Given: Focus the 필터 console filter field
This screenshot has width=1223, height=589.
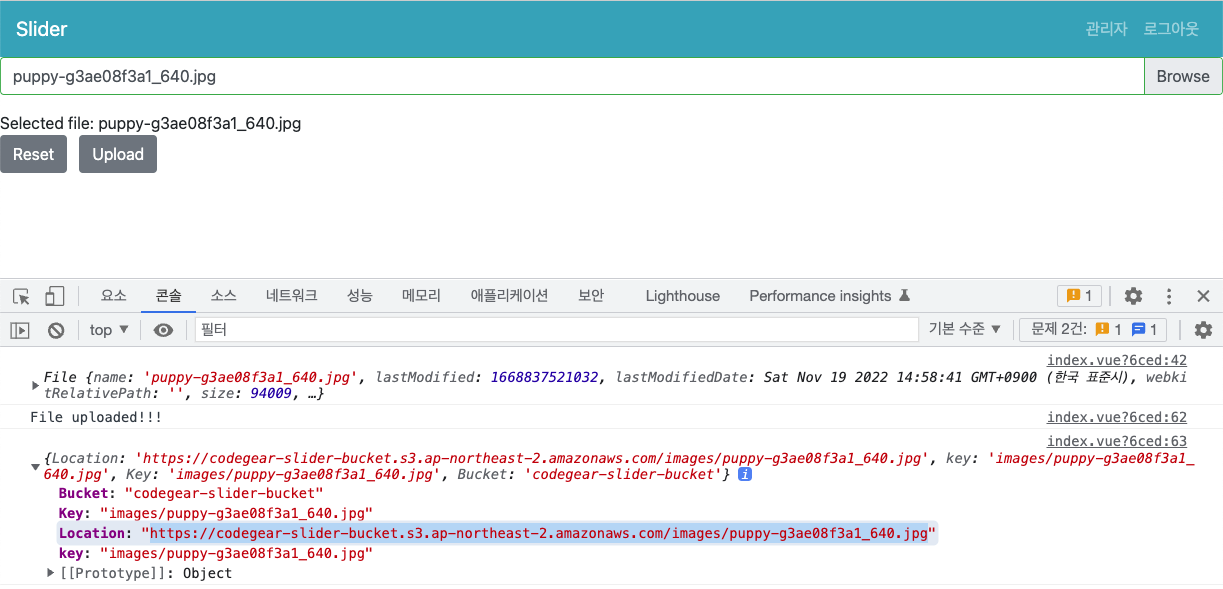Looking at the screenshot, I should tap(556, 329).
